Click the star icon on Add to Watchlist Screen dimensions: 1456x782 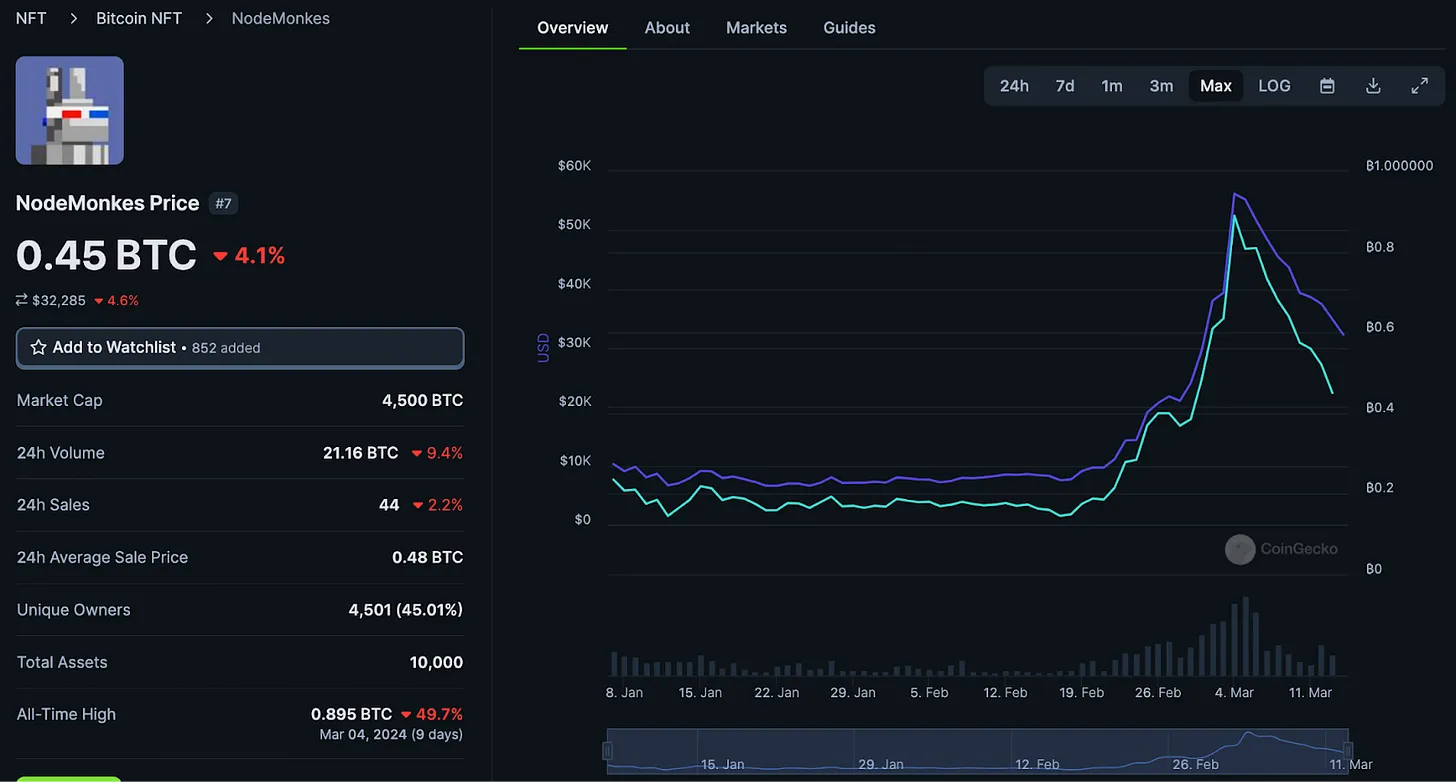click(x=38, y=348)
